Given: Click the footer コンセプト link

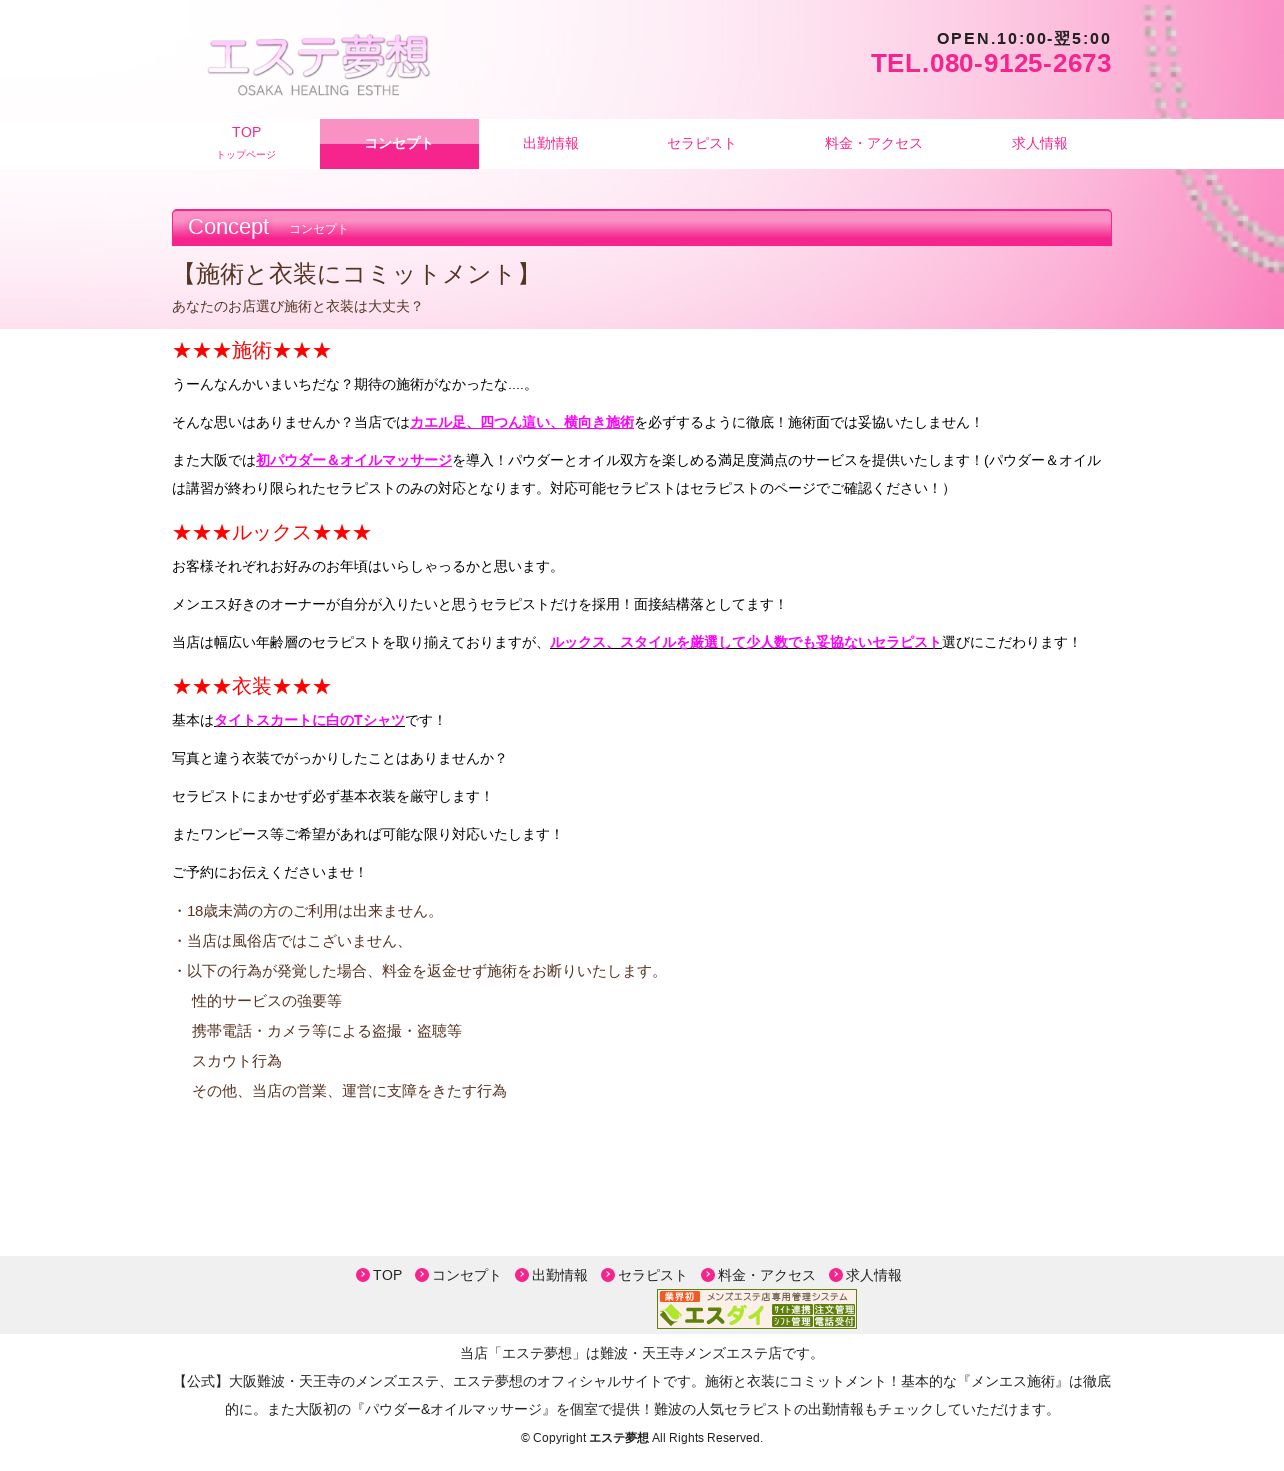Looking at the screenshot, I should [x=466, y=1275].
